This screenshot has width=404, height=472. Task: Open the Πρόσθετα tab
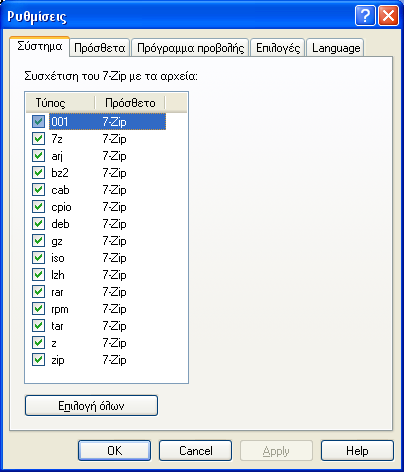[100, 48]
